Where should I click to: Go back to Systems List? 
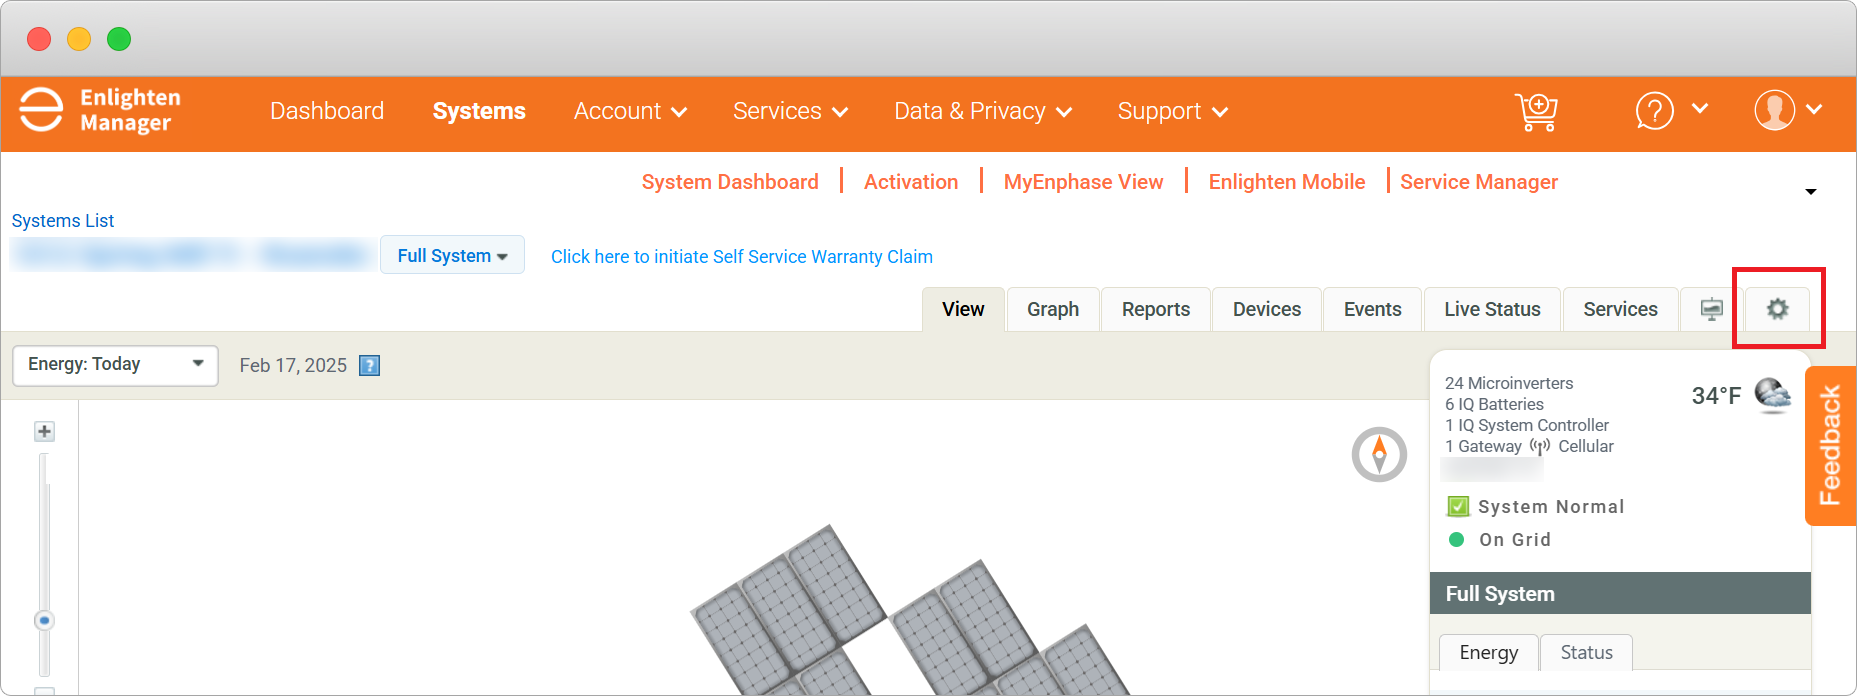click(63, 220)
